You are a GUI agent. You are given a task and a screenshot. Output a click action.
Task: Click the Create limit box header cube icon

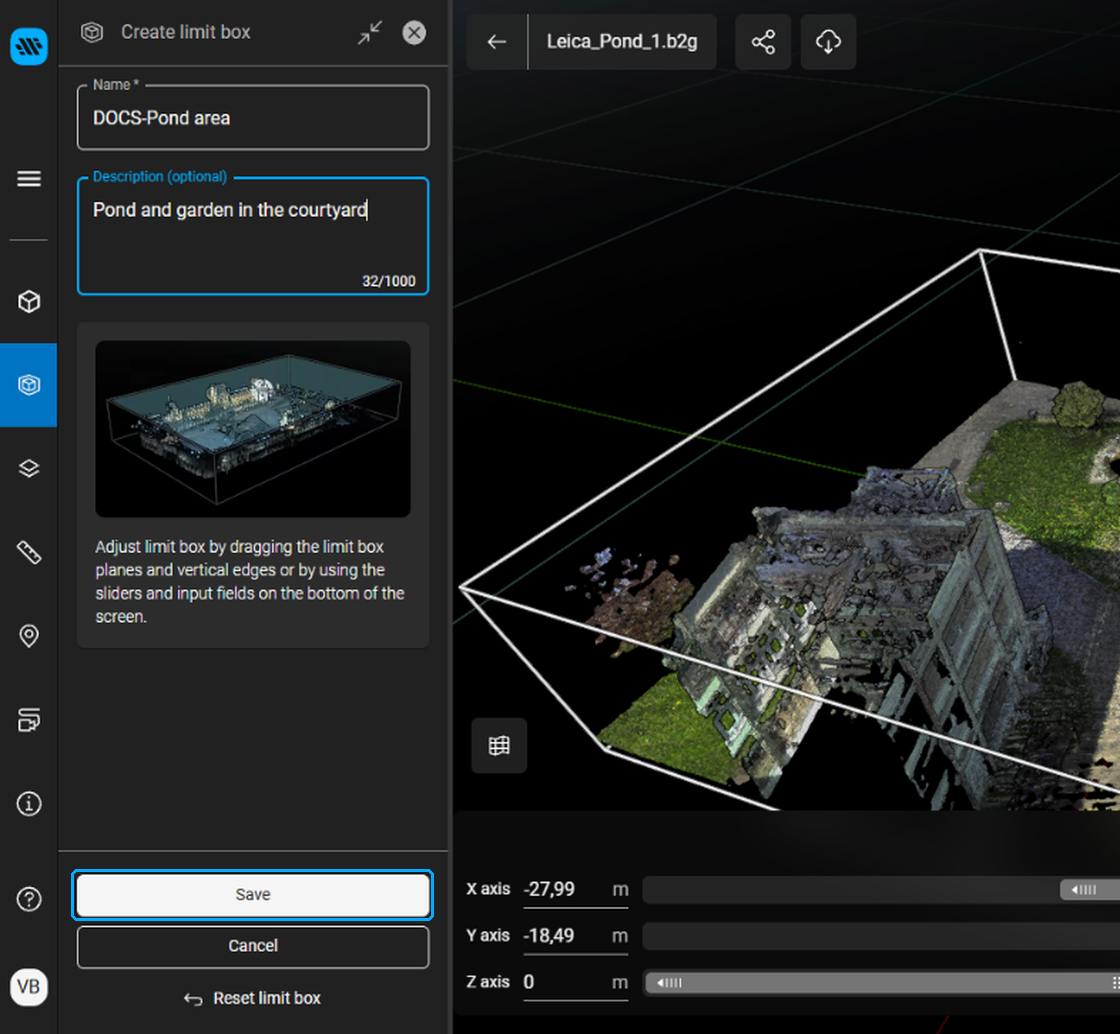pos(92,32)
